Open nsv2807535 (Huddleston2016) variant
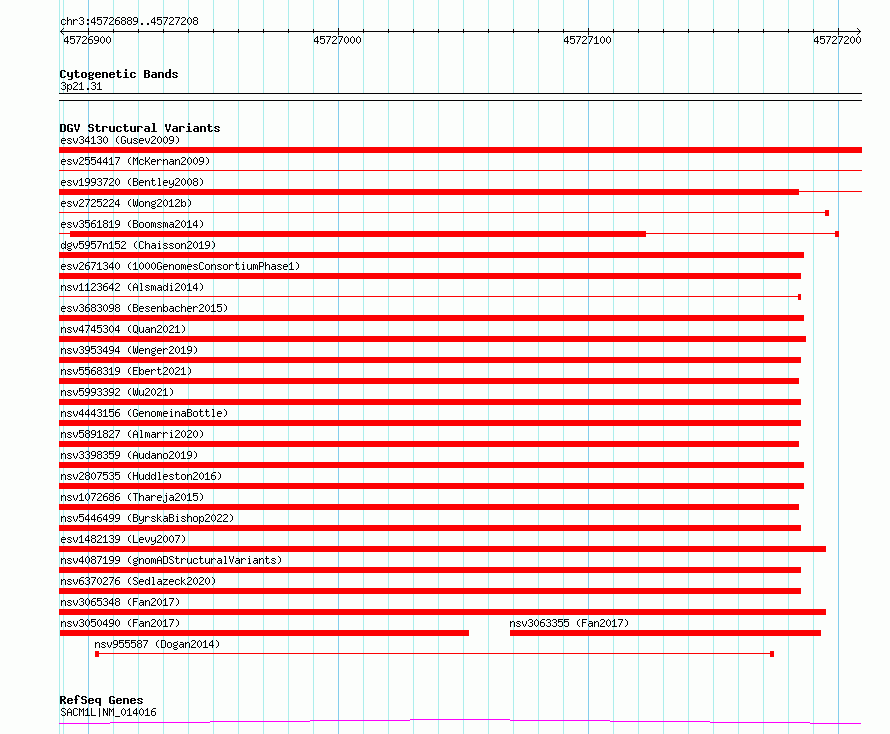The width and height of the screenshot is (890, 734). (x=141, y=476)
